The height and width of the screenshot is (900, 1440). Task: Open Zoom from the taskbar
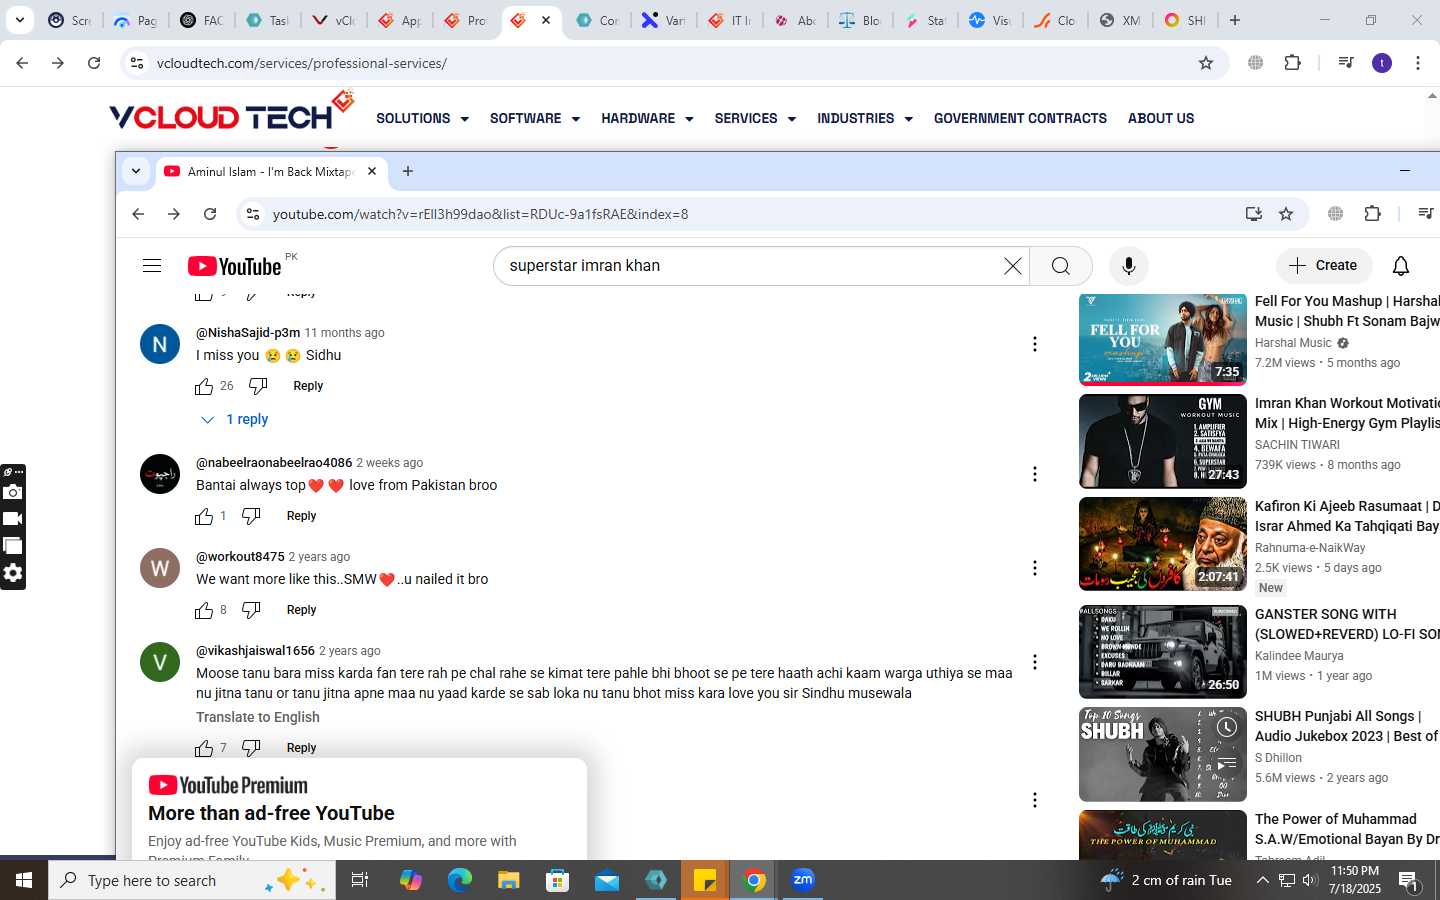tap(803, 880)
